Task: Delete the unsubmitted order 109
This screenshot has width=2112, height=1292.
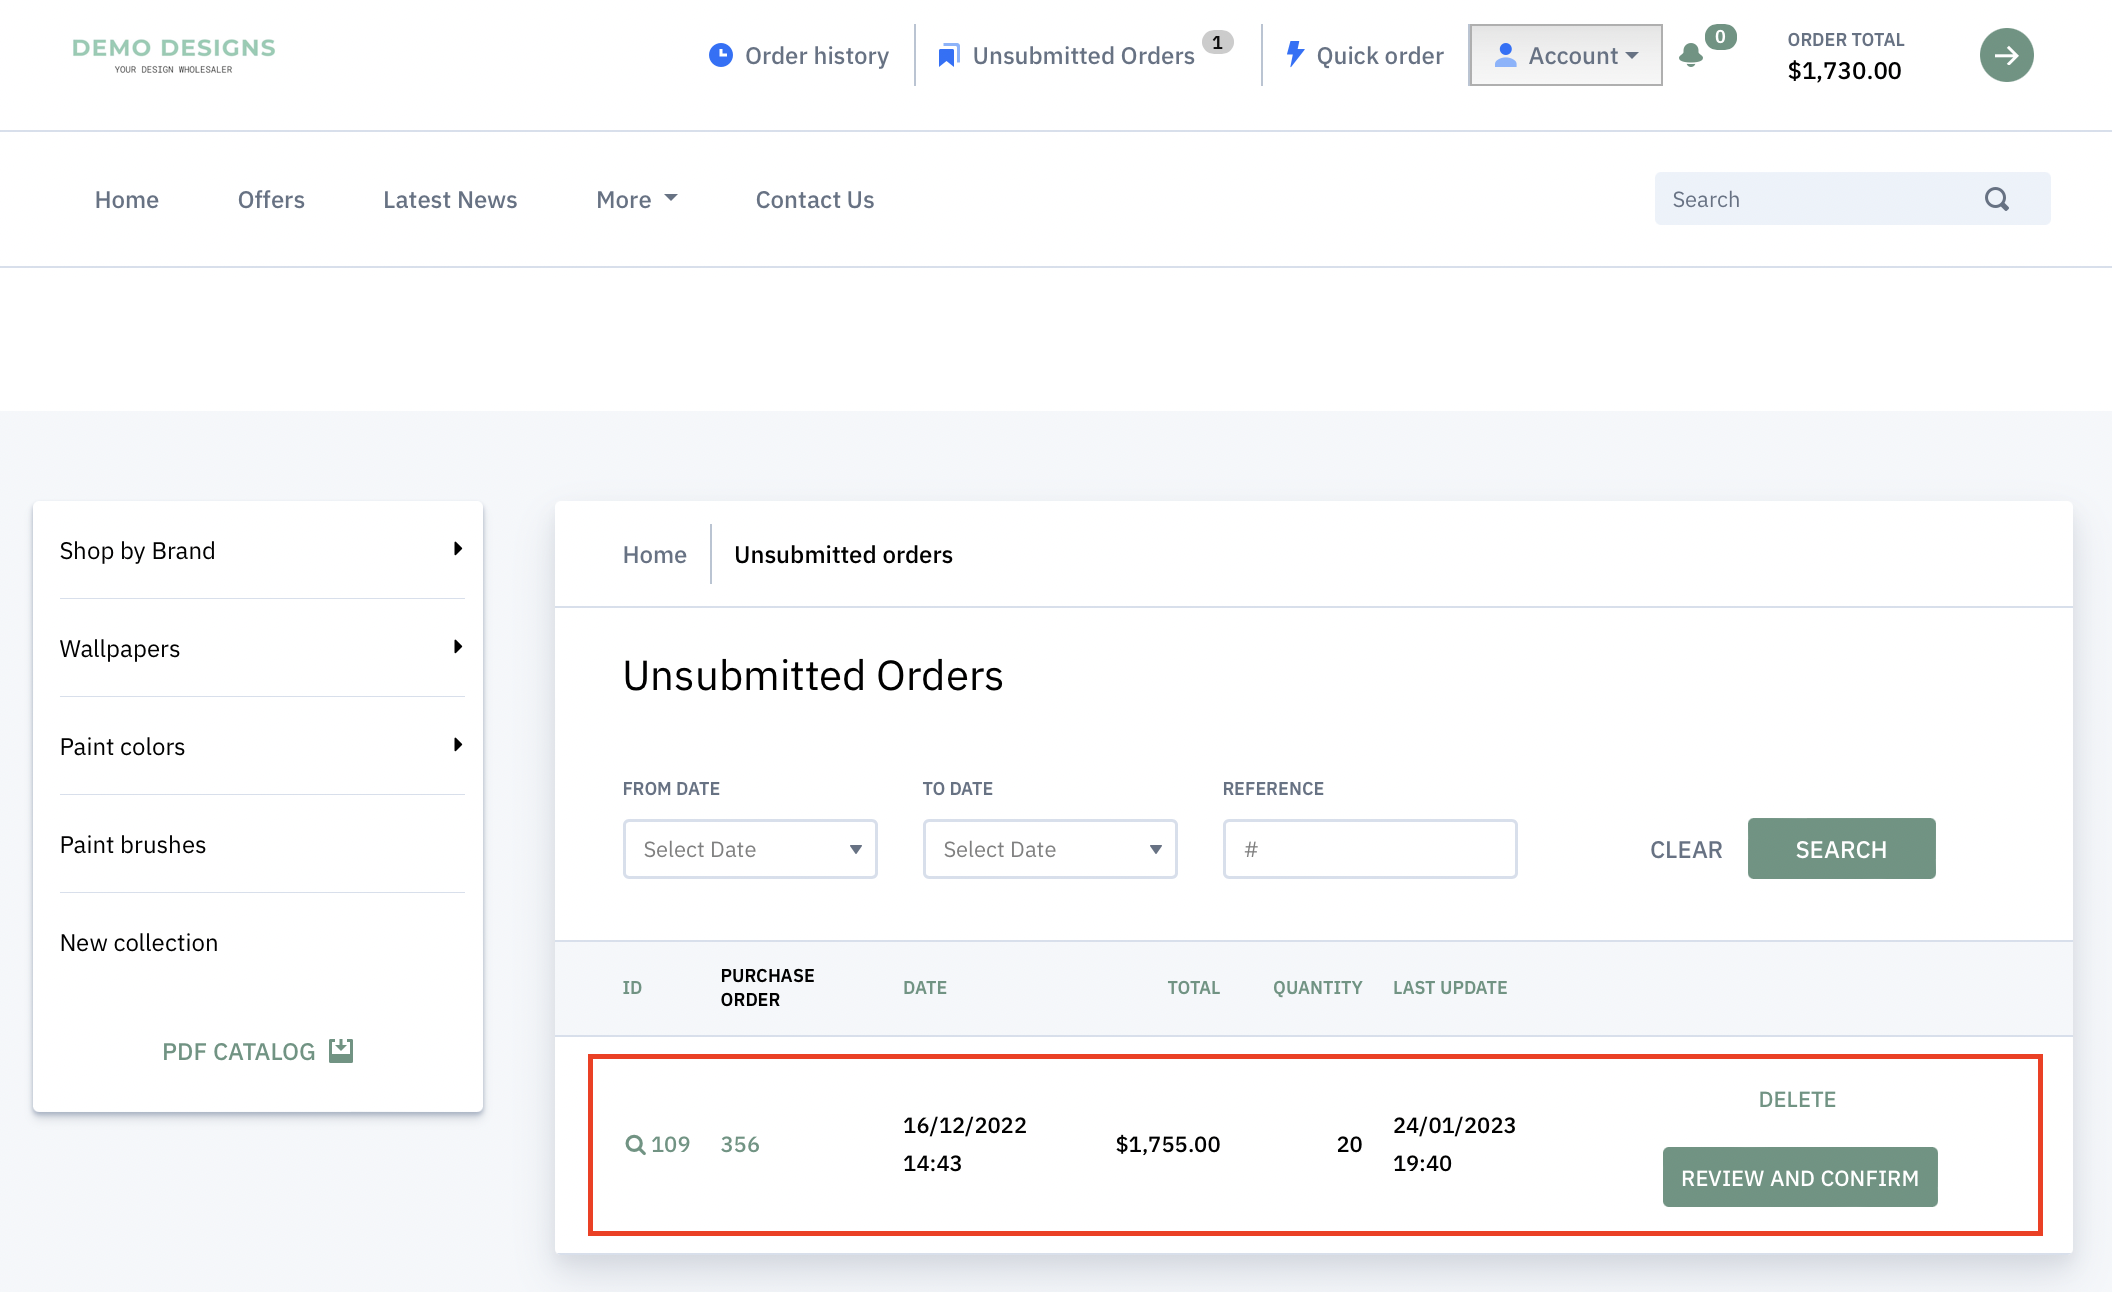Action: [x=1796, y=1098]
